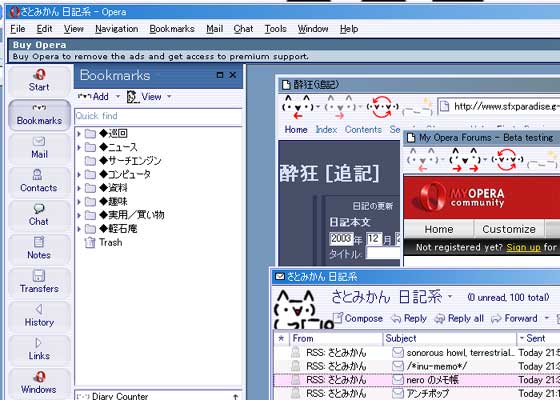Select the Trash item in bookmarks
Image resolution: width=560 pixels, height=400 pixels.
pyautogui.click(x=104, y=242)
